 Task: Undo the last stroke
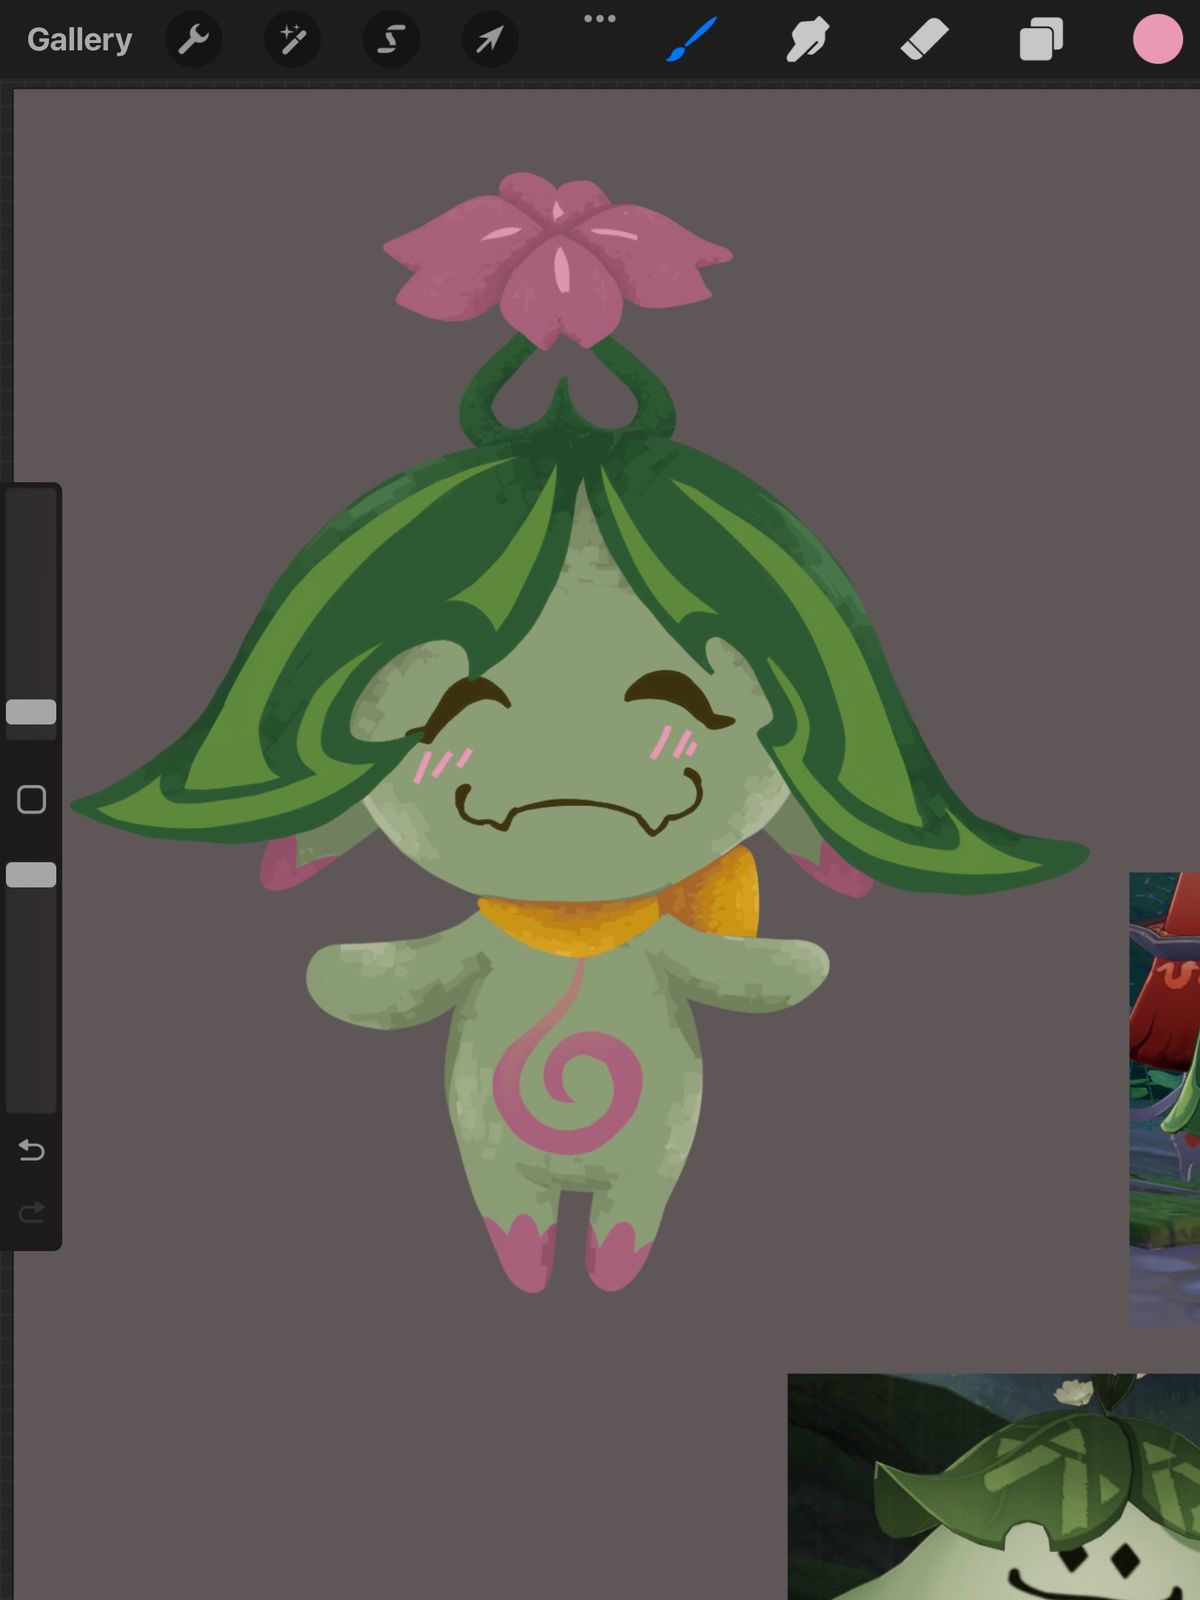click(31, 1150)
